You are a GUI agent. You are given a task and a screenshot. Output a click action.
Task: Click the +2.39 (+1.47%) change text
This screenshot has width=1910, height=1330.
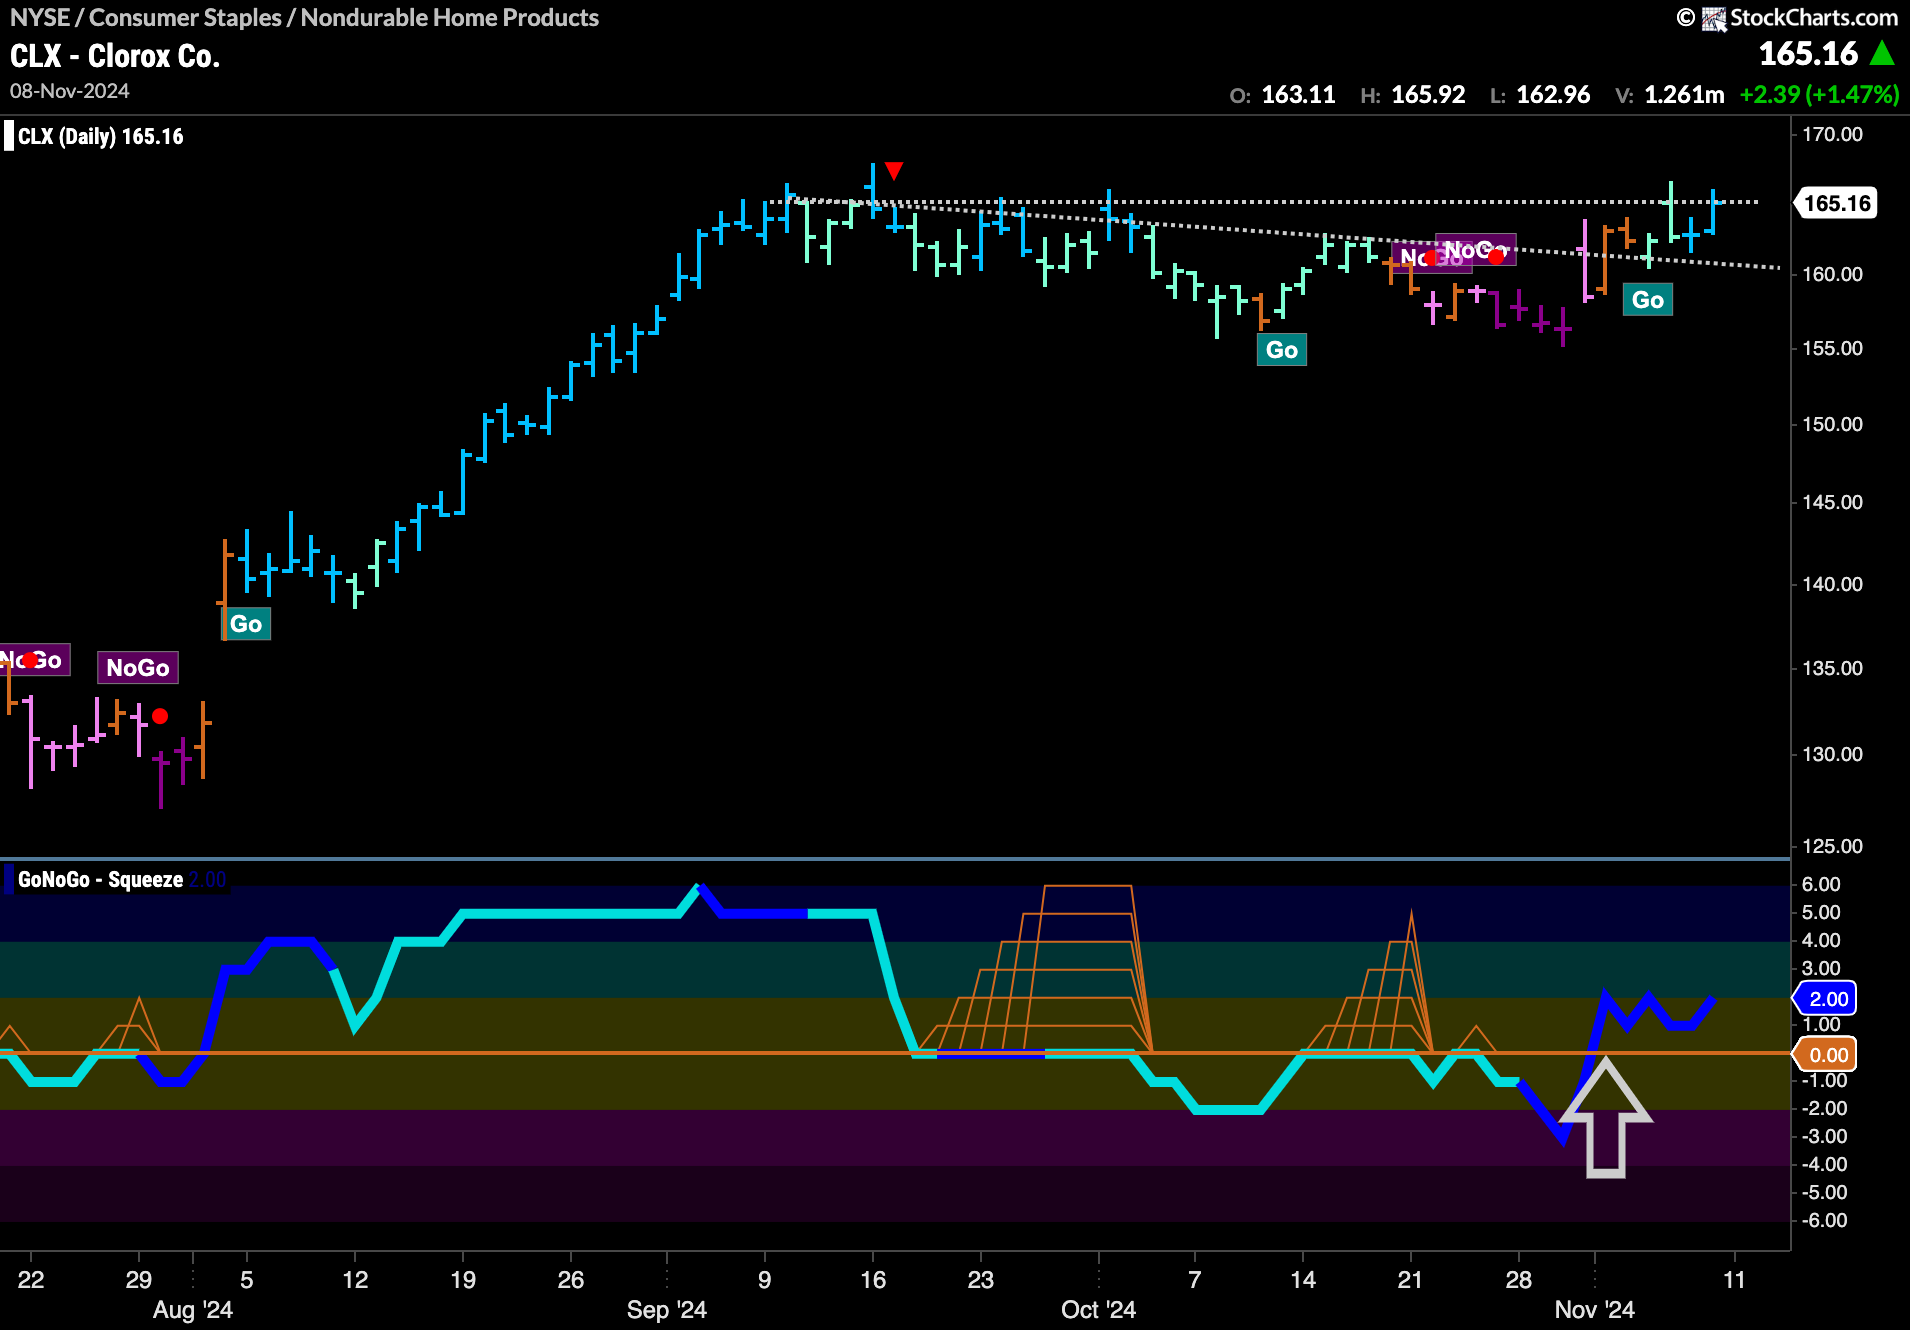tap(1819, 95)
